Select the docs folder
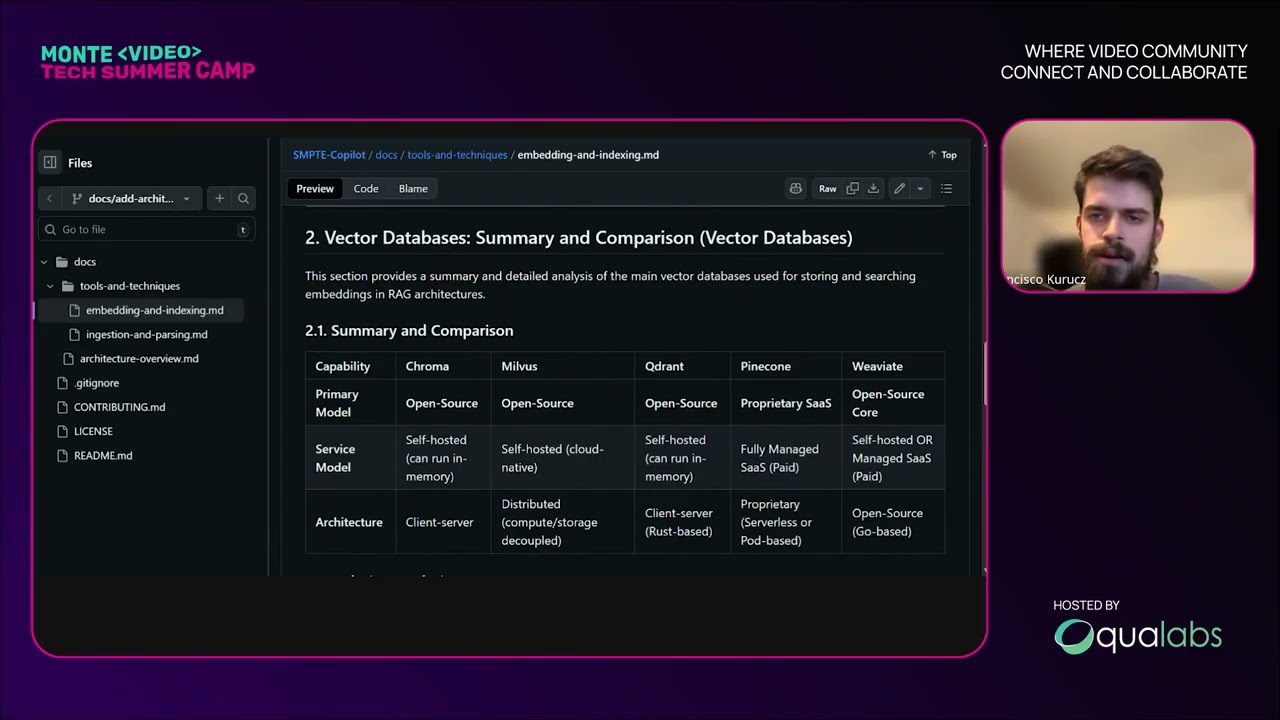 85,262
